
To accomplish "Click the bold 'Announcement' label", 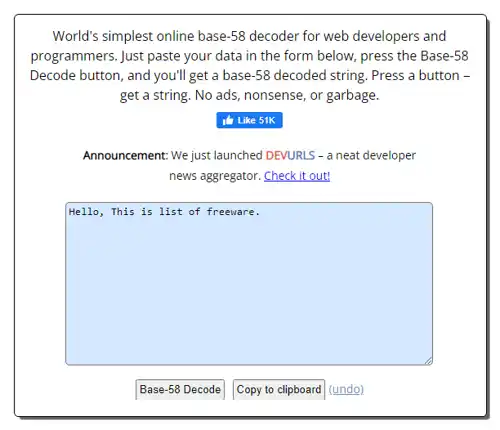I will 124,155.
